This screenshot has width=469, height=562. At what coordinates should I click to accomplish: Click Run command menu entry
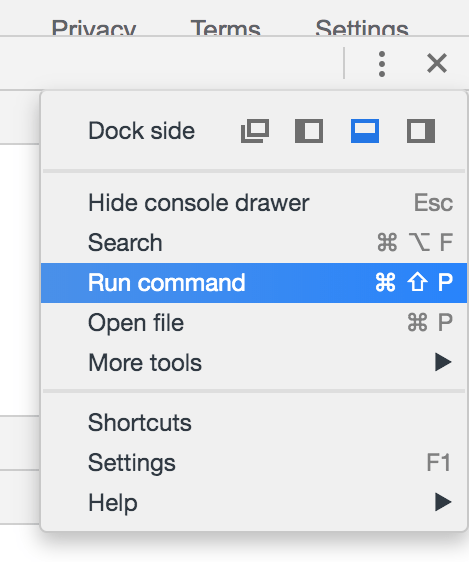coord(254,283)
